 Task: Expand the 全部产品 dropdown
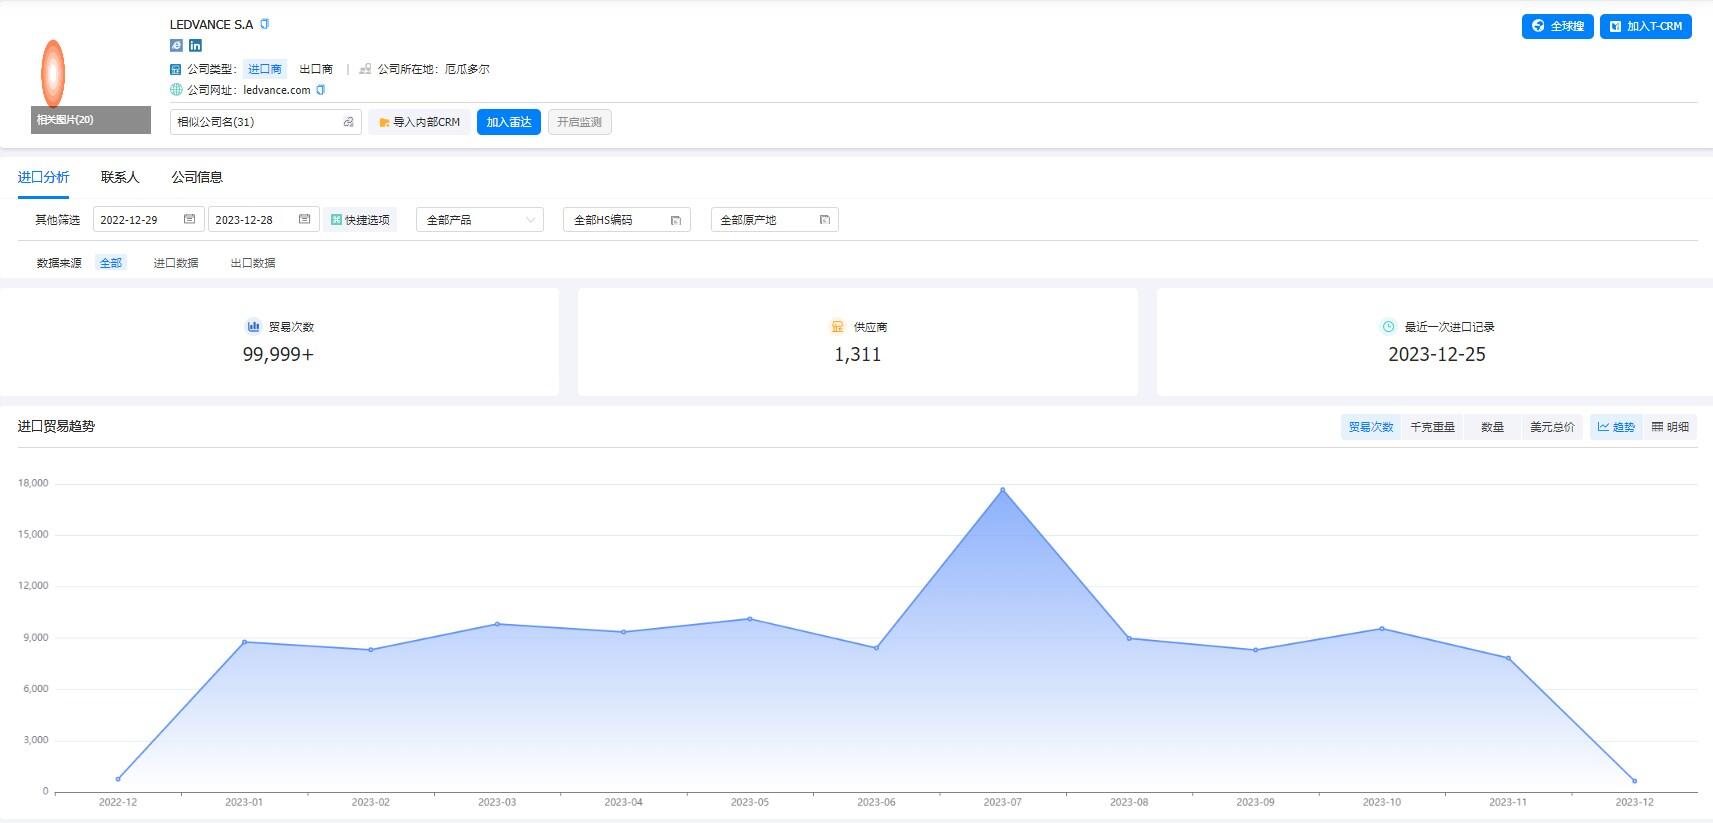(480, 220)
